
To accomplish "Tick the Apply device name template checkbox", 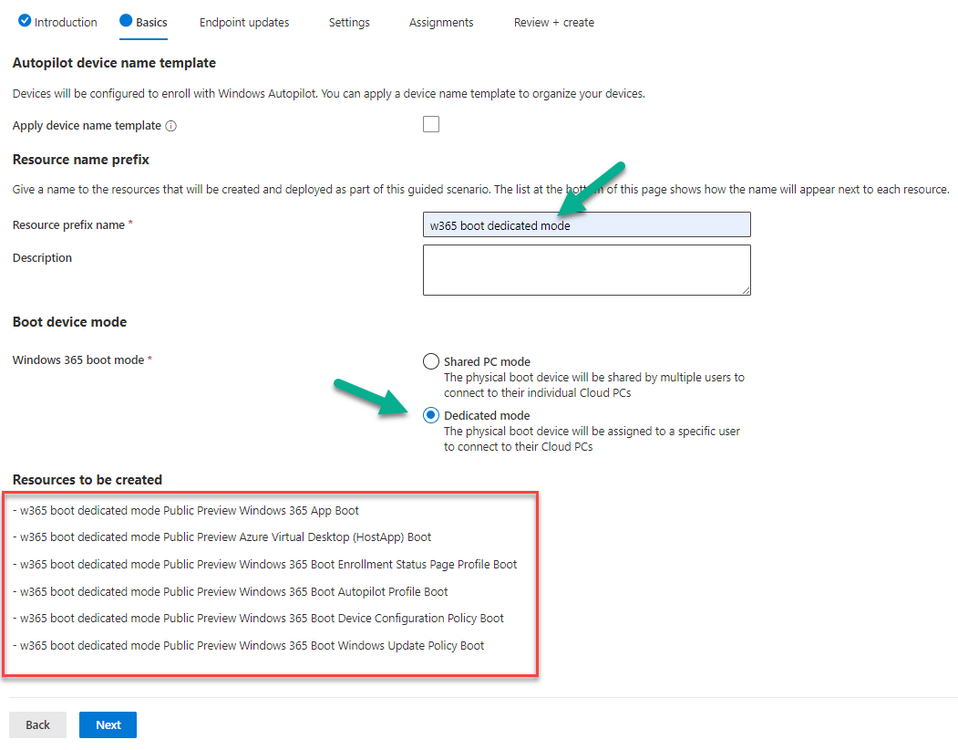I will pyautogui.click(x=431, y=124).
